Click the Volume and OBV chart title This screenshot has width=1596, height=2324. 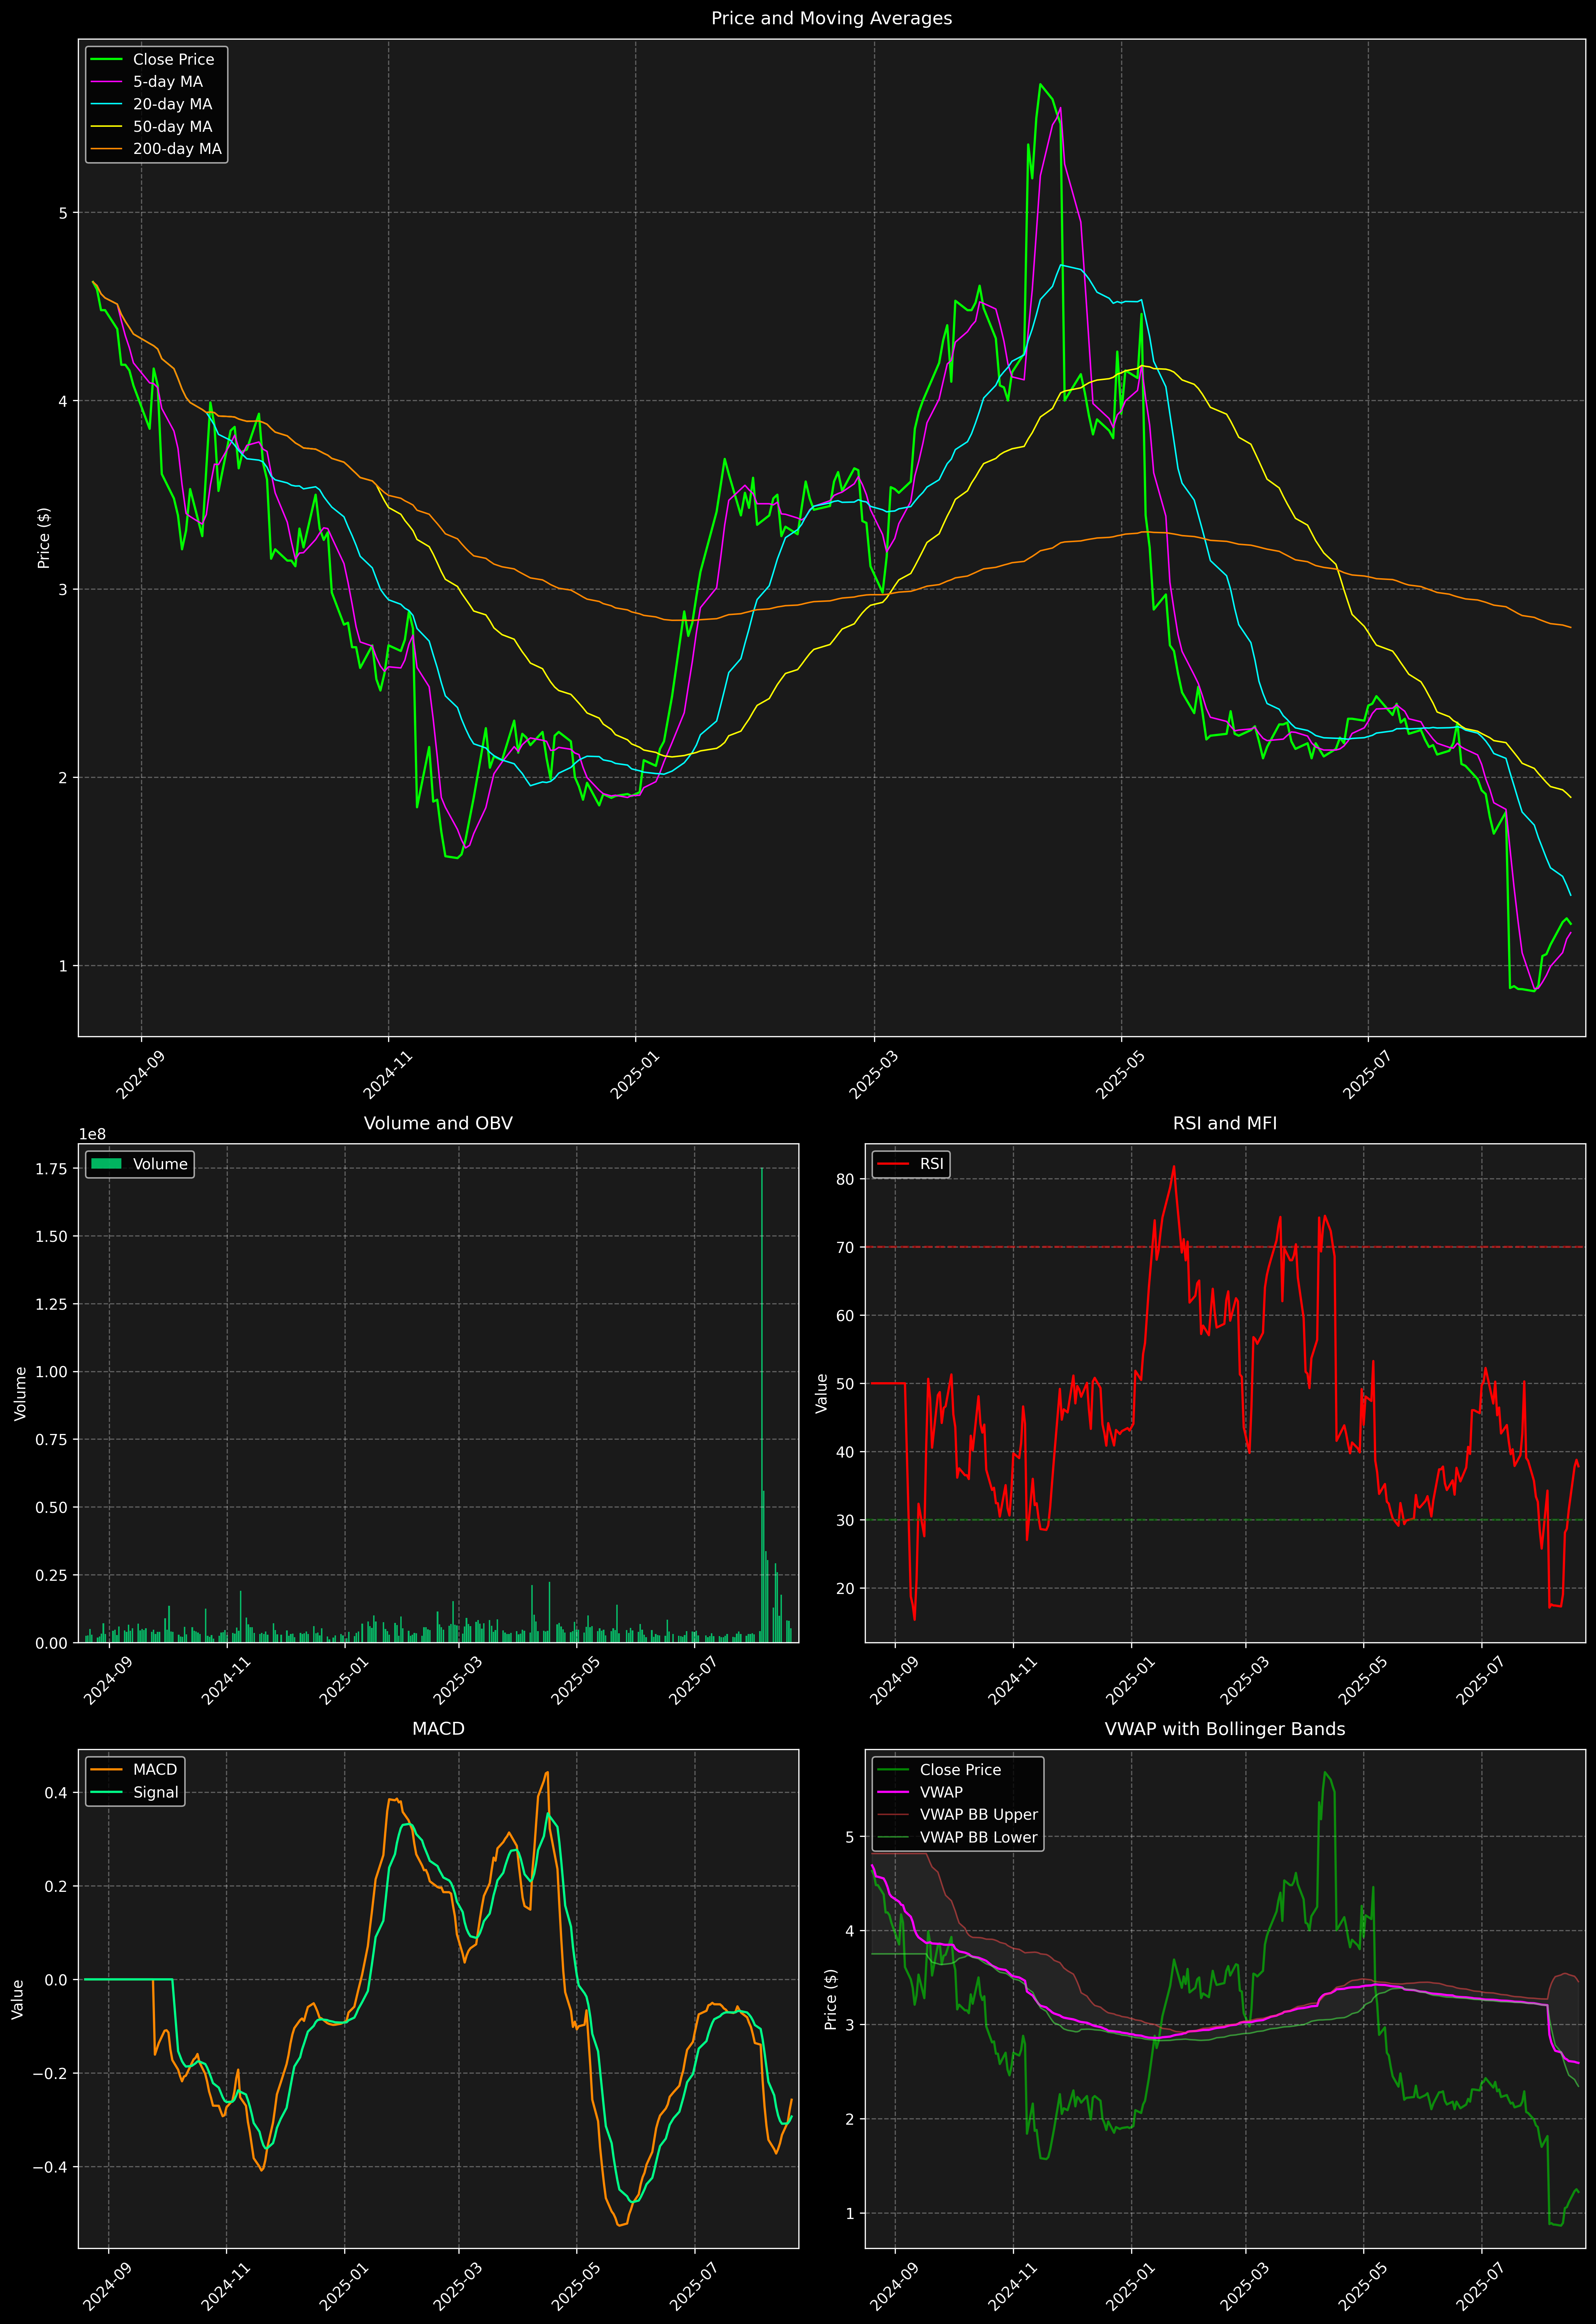point(438,1123)
